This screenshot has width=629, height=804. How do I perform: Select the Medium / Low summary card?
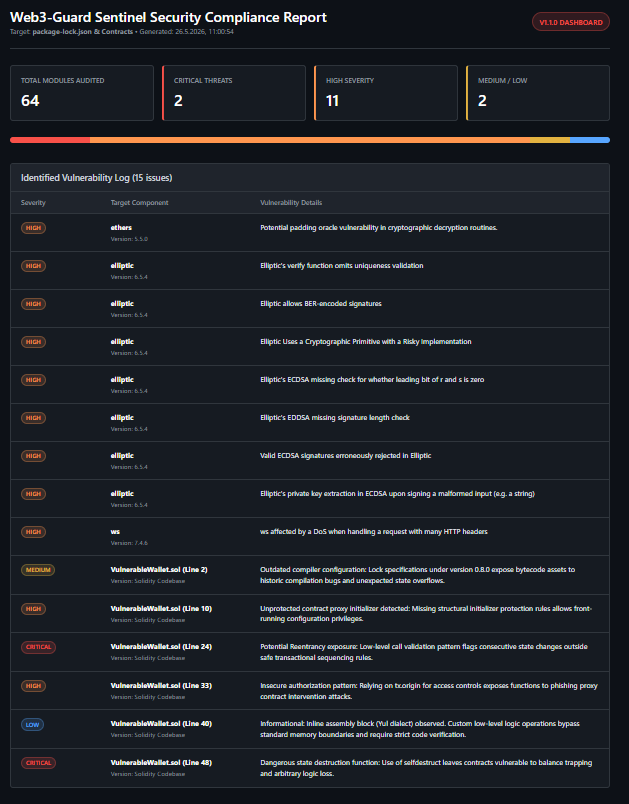click(x=538, y=93)
